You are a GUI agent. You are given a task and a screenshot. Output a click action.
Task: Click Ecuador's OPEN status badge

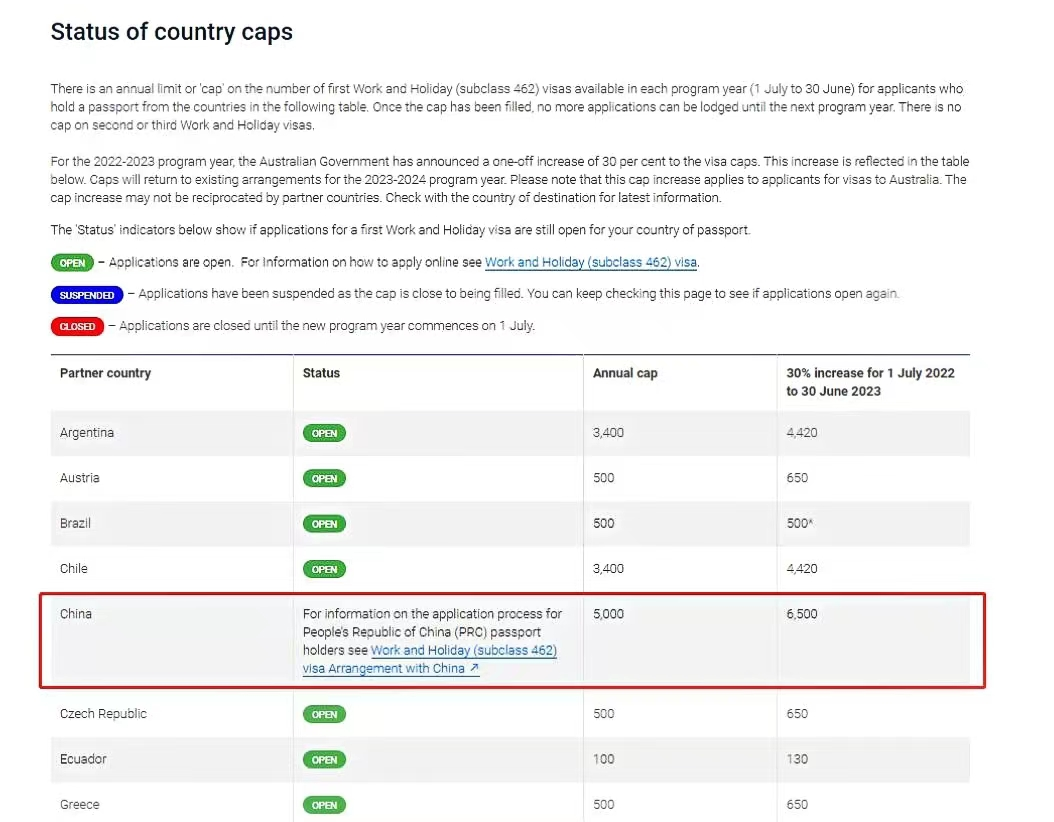(x=324, y=759)
